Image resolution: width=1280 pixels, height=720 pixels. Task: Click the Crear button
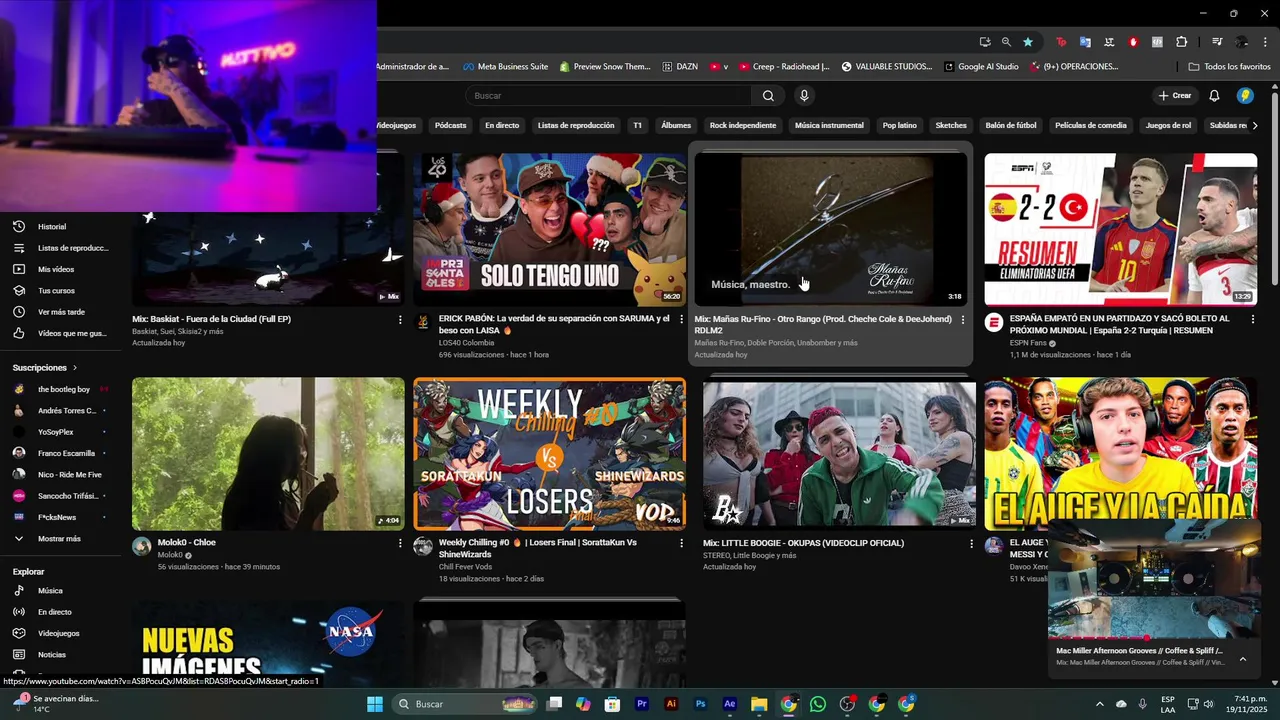[1175, 96]
